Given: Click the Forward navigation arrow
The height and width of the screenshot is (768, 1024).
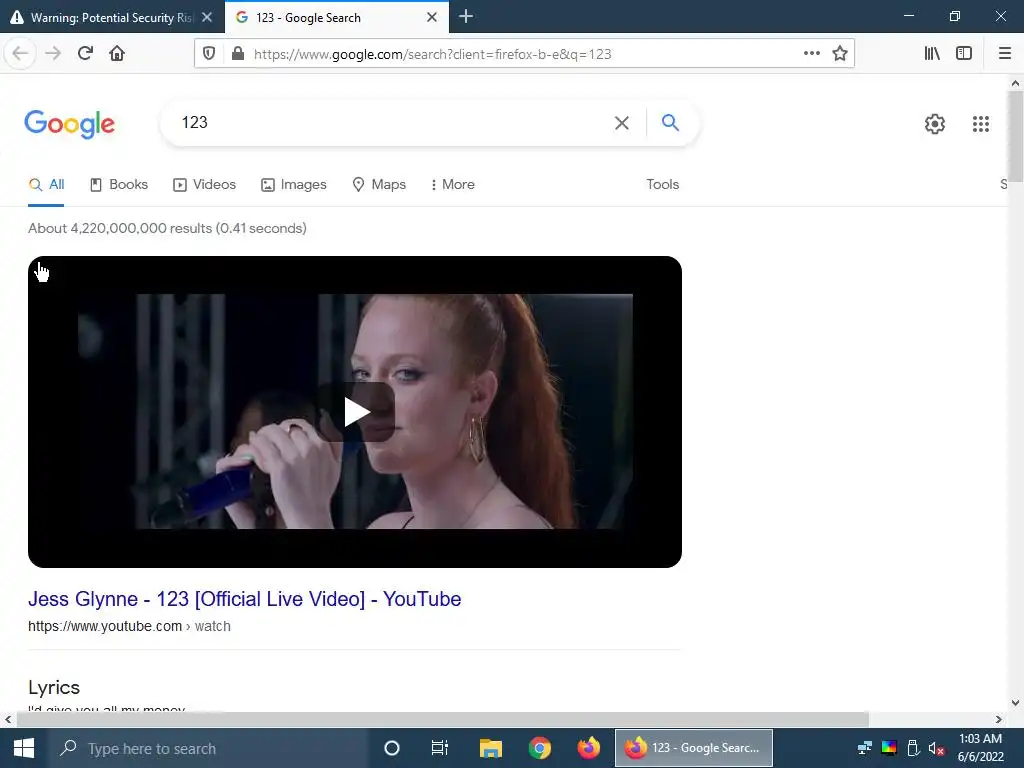Looking at the screenshot, I should [x=53, y=54].
